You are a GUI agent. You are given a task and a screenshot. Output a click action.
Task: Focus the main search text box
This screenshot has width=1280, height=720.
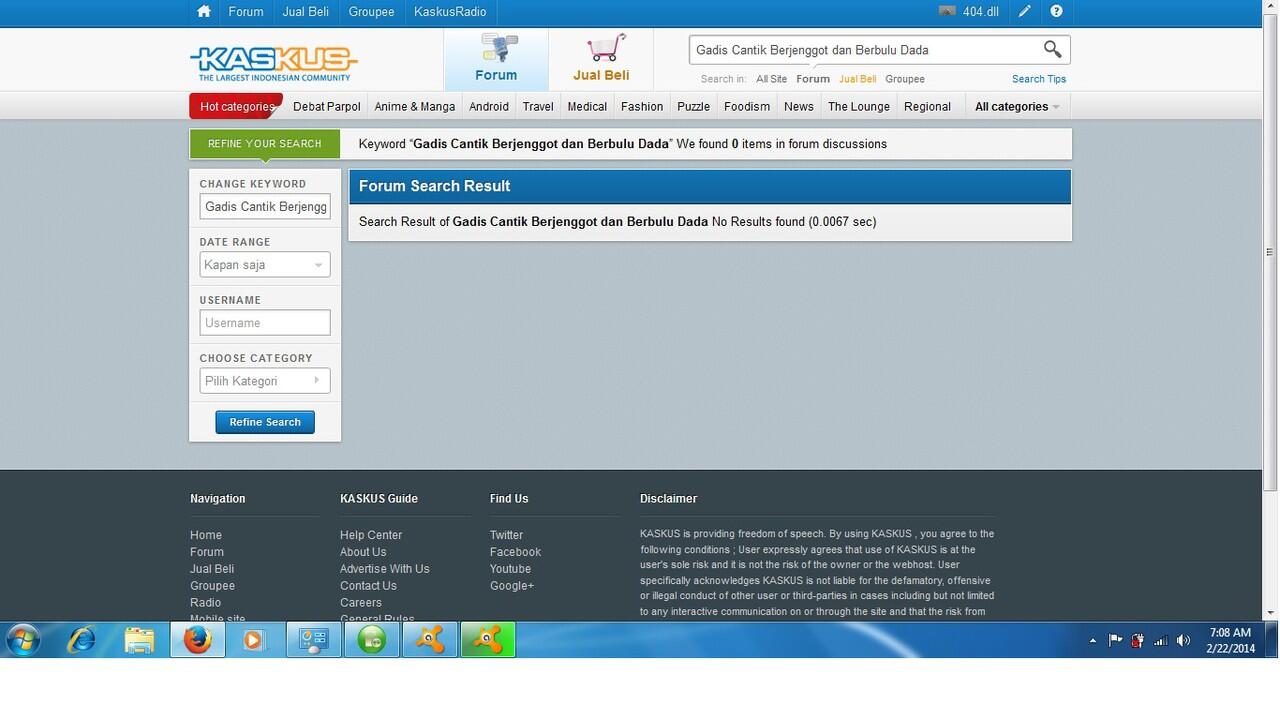[865, 50]
